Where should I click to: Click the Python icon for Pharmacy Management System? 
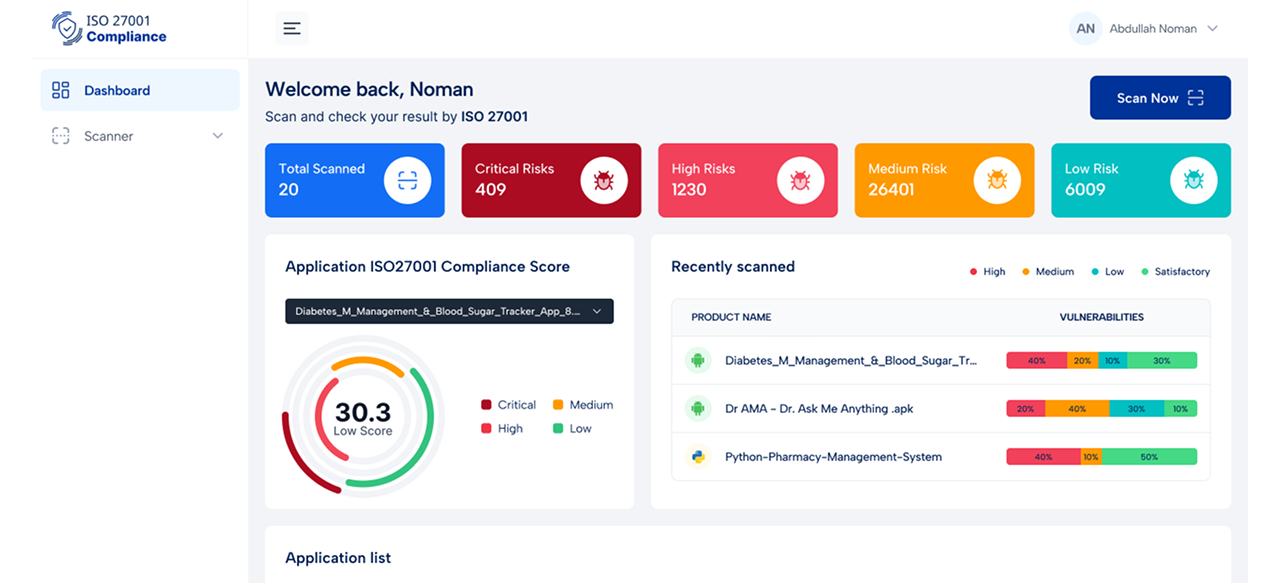click(698, 457)
